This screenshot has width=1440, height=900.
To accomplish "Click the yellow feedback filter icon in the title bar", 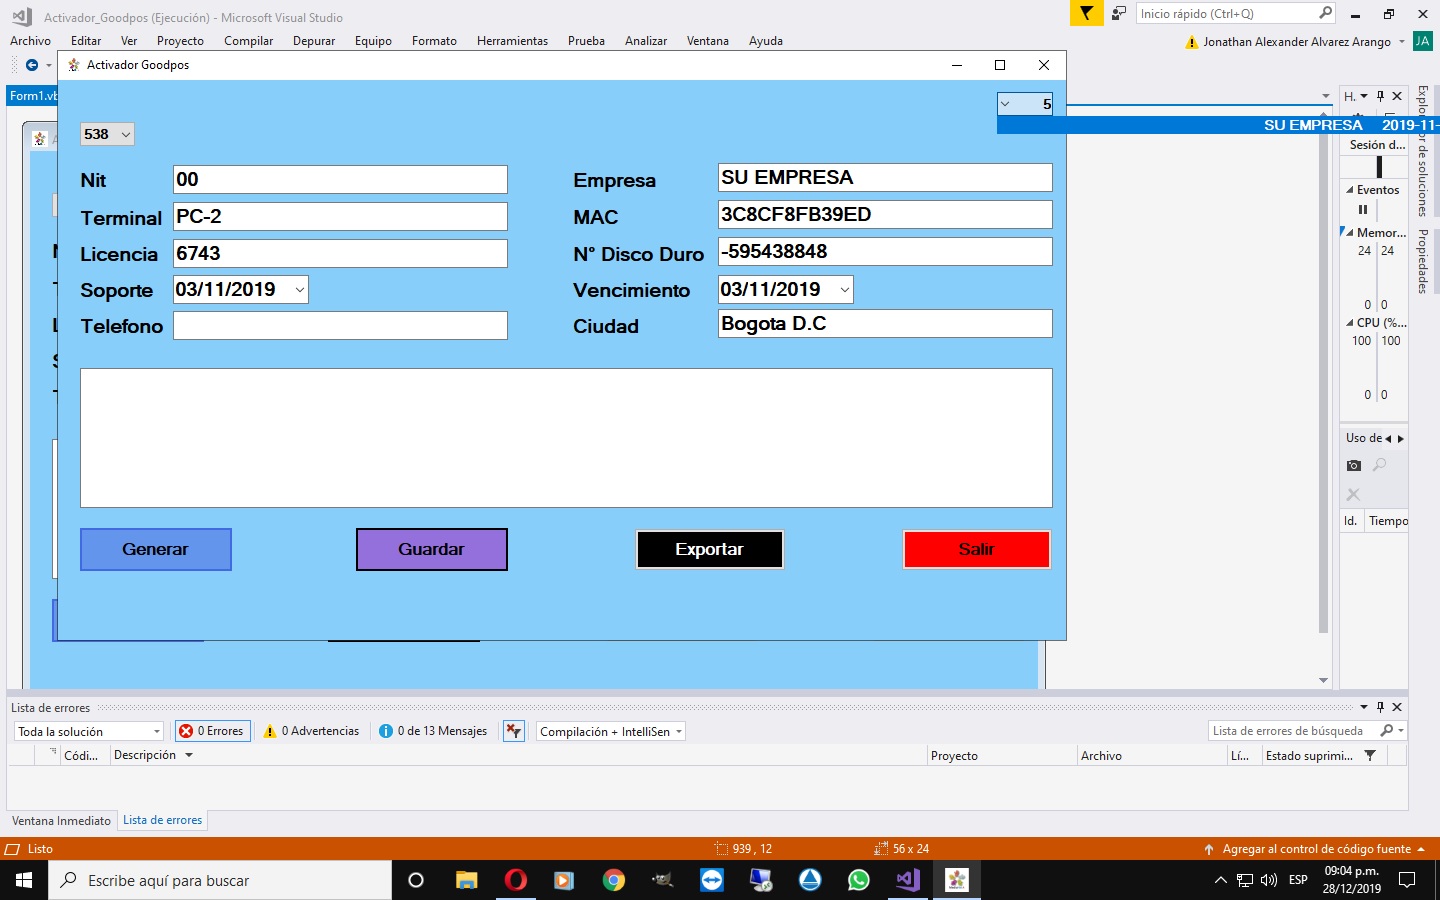I will coord(1086,13).
